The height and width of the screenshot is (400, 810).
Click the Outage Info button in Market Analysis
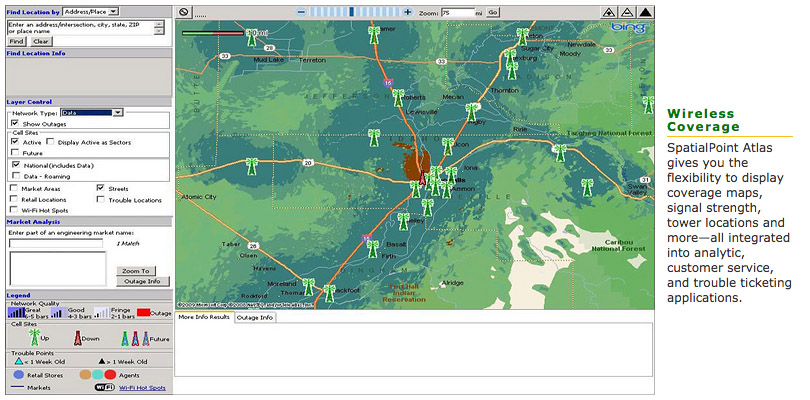(143, 282)
